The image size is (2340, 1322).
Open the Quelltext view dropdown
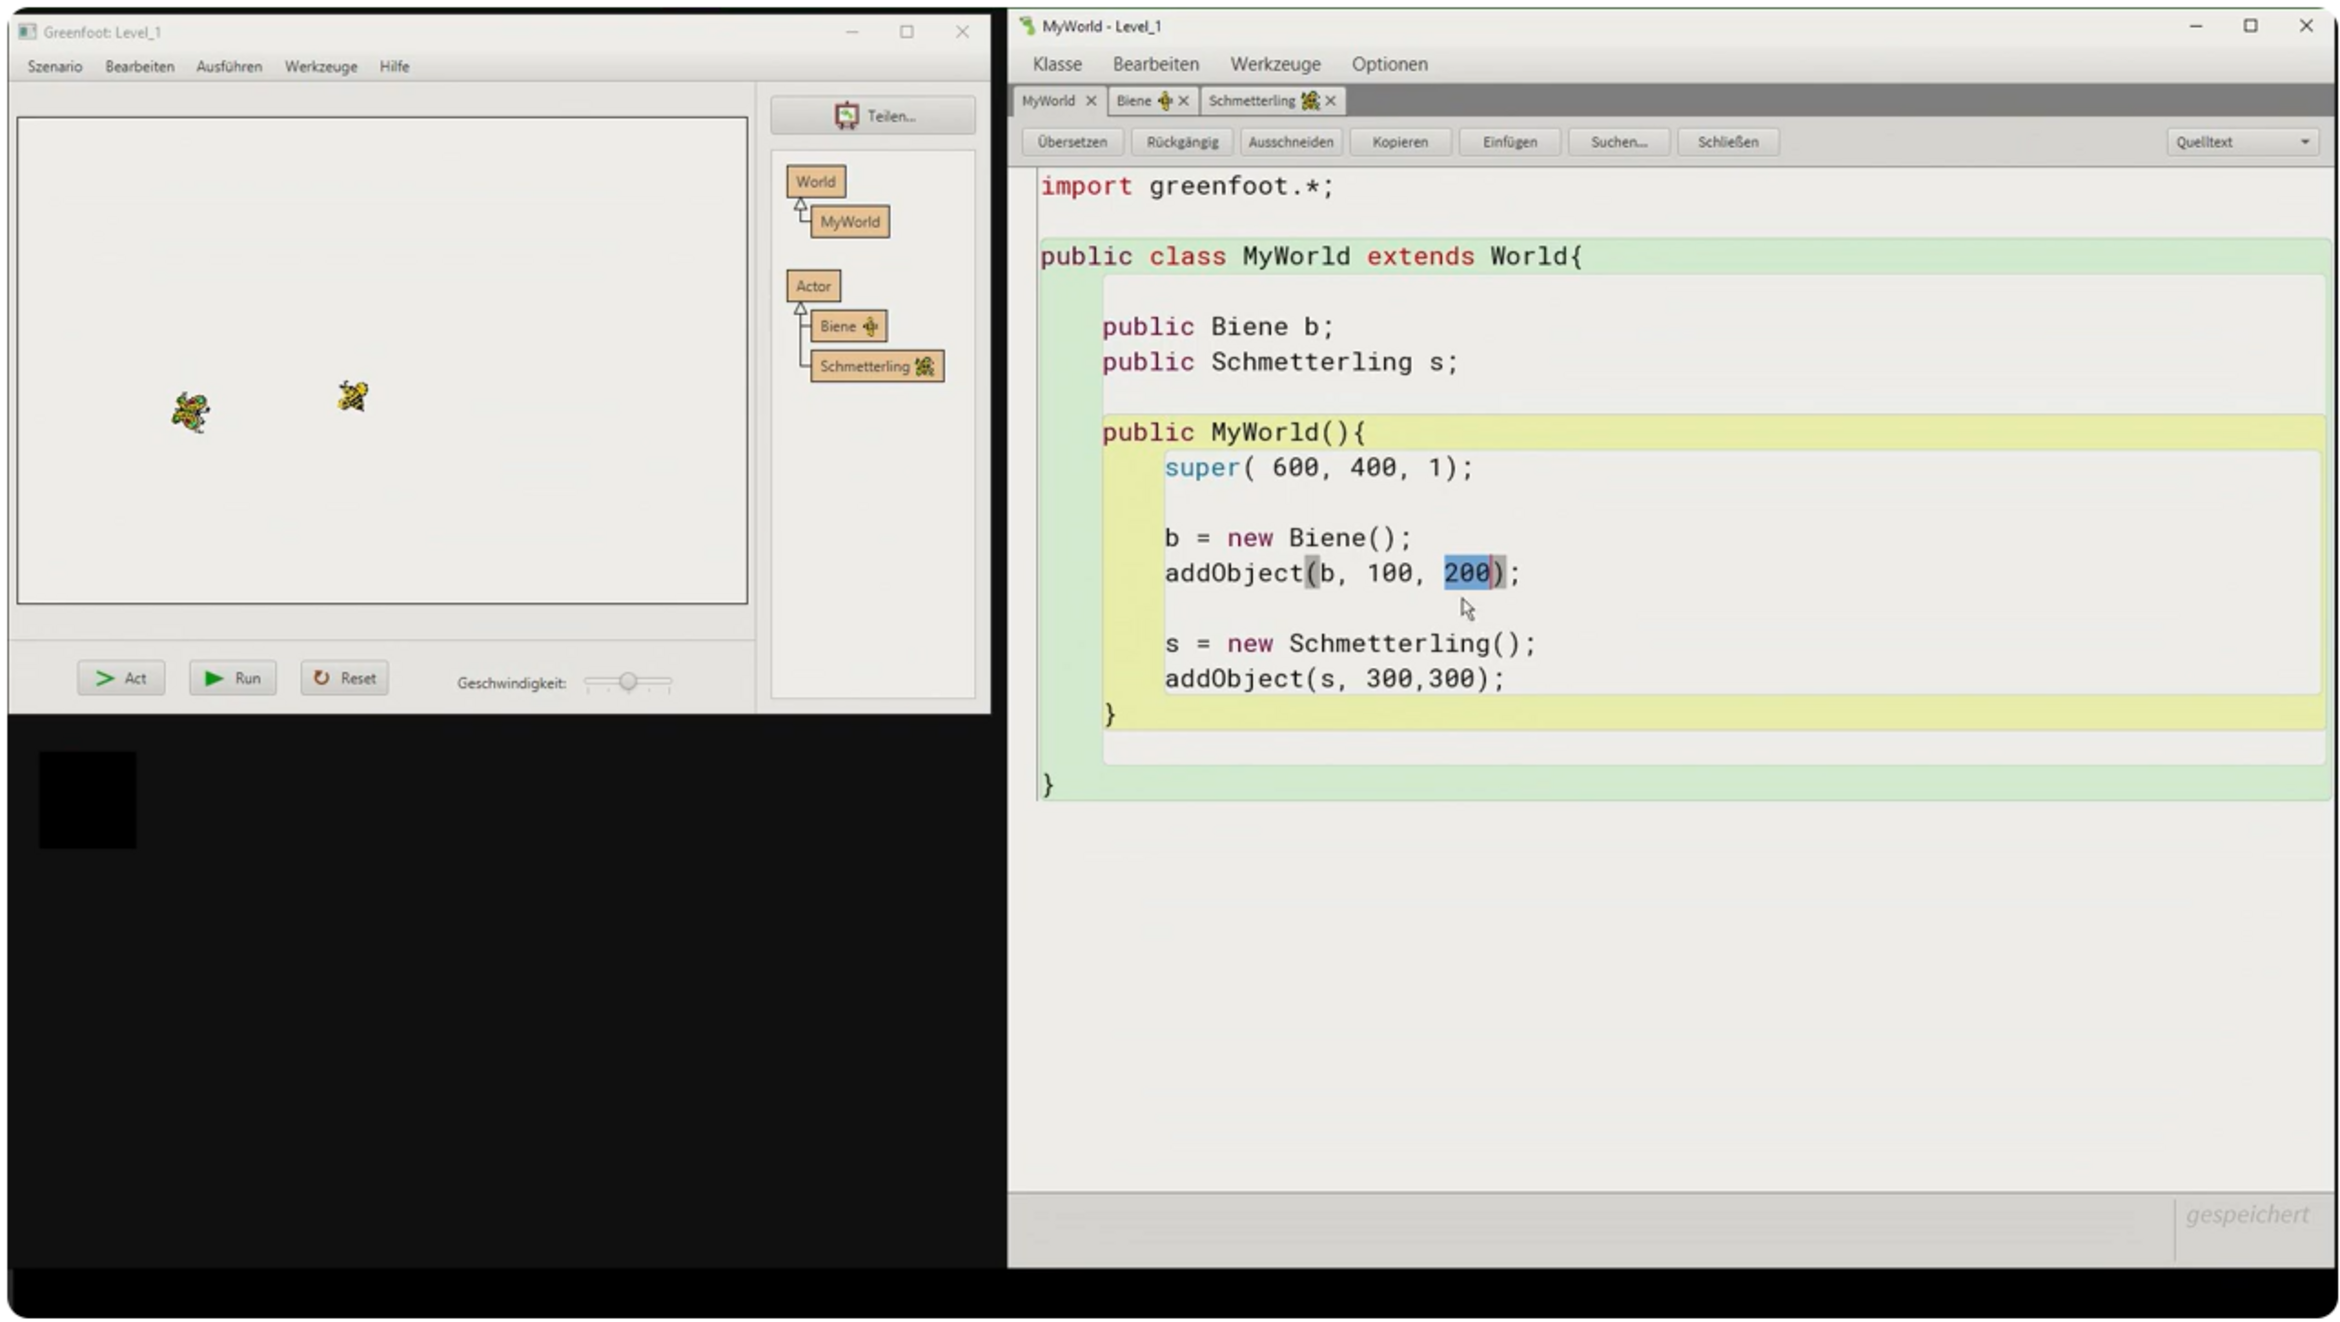pos(2241,142)
